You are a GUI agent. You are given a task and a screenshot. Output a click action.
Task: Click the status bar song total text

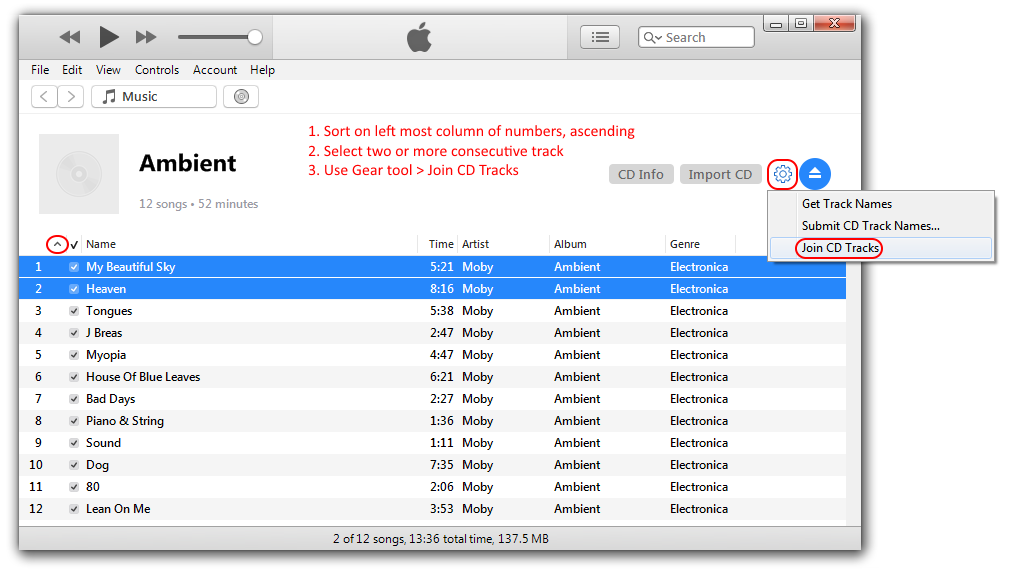tap(441, 539)
